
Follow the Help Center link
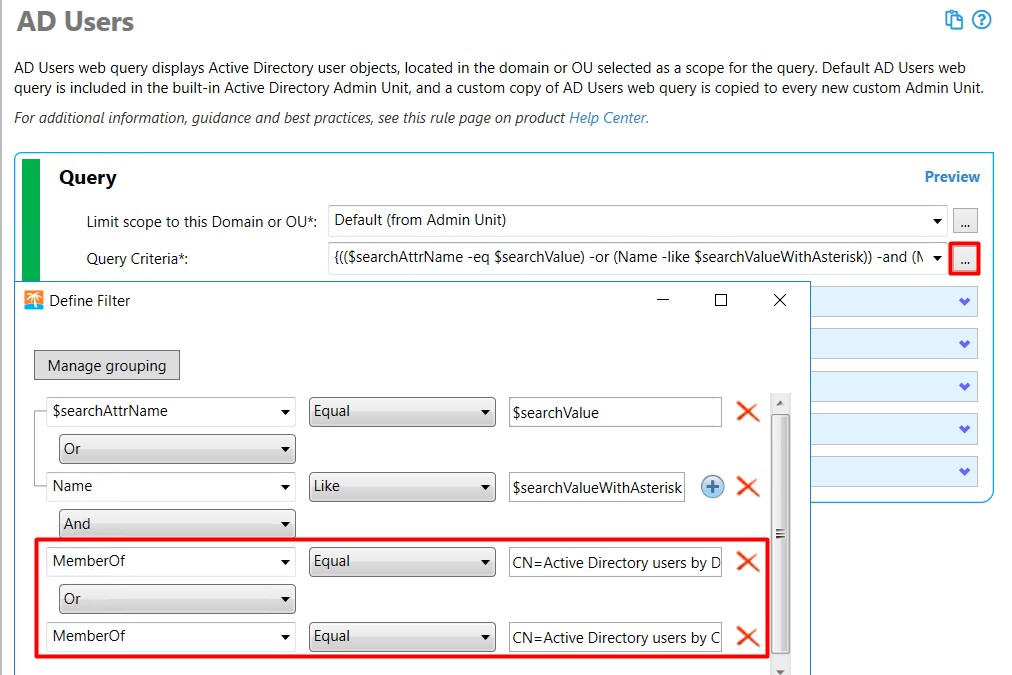pos(607,118)
